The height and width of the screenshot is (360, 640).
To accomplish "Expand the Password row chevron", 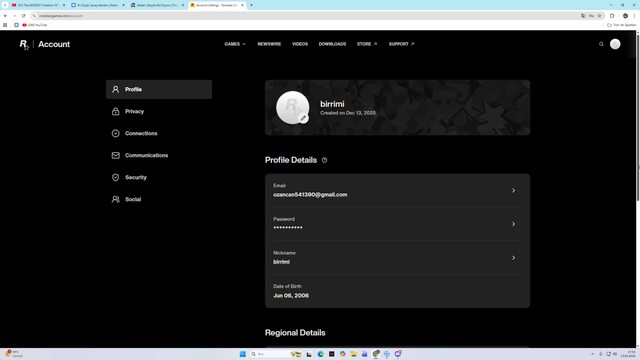I will click(513, 224).
